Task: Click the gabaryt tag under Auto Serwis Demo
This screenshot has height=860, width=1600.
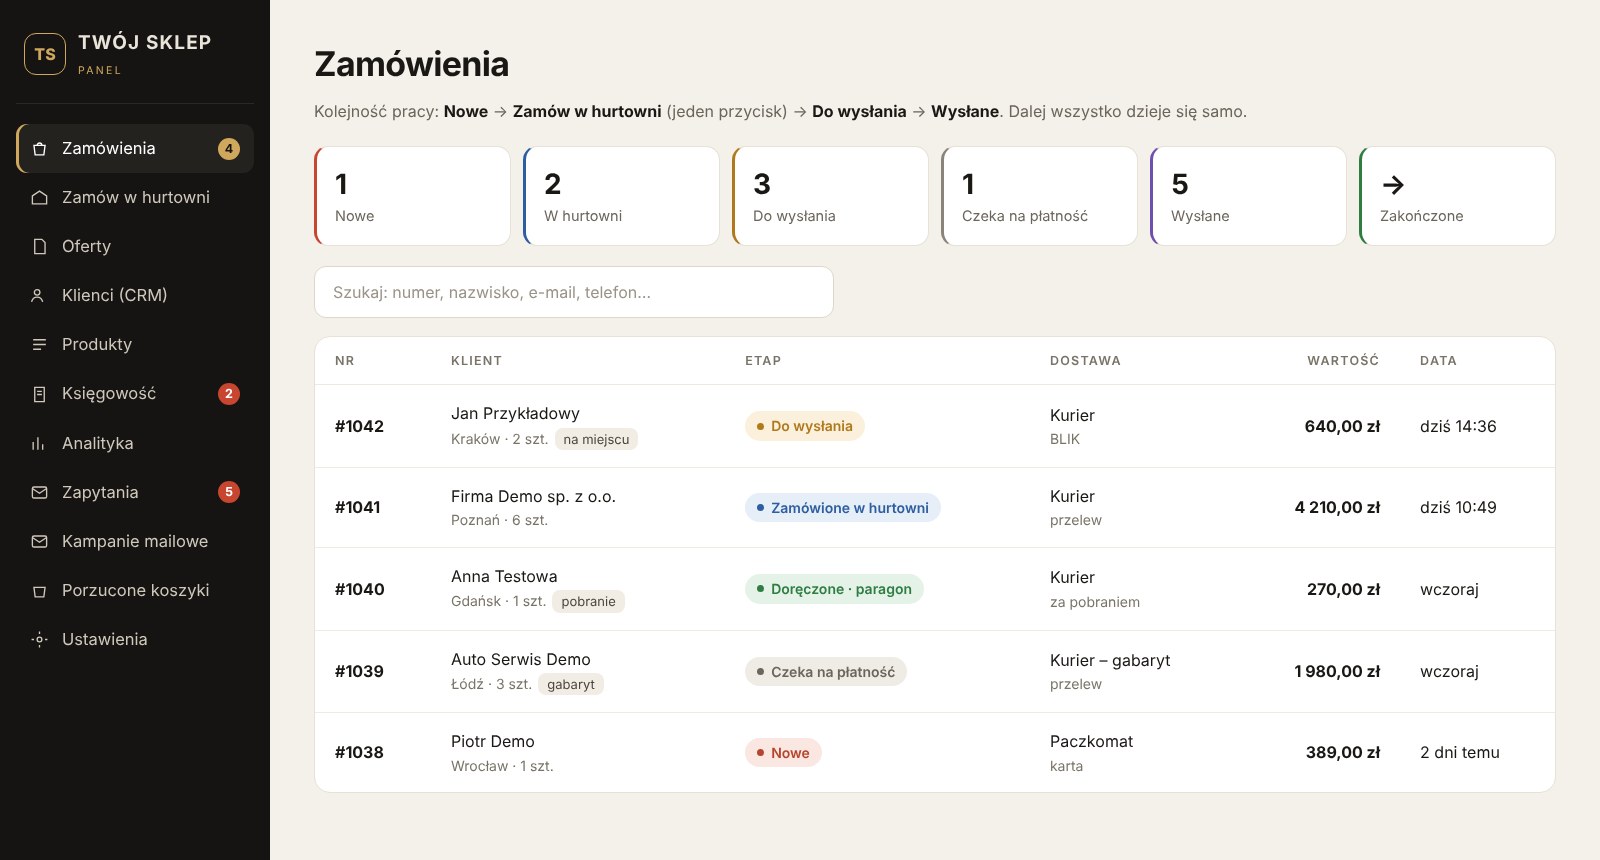Action: [x=571, y=684]
